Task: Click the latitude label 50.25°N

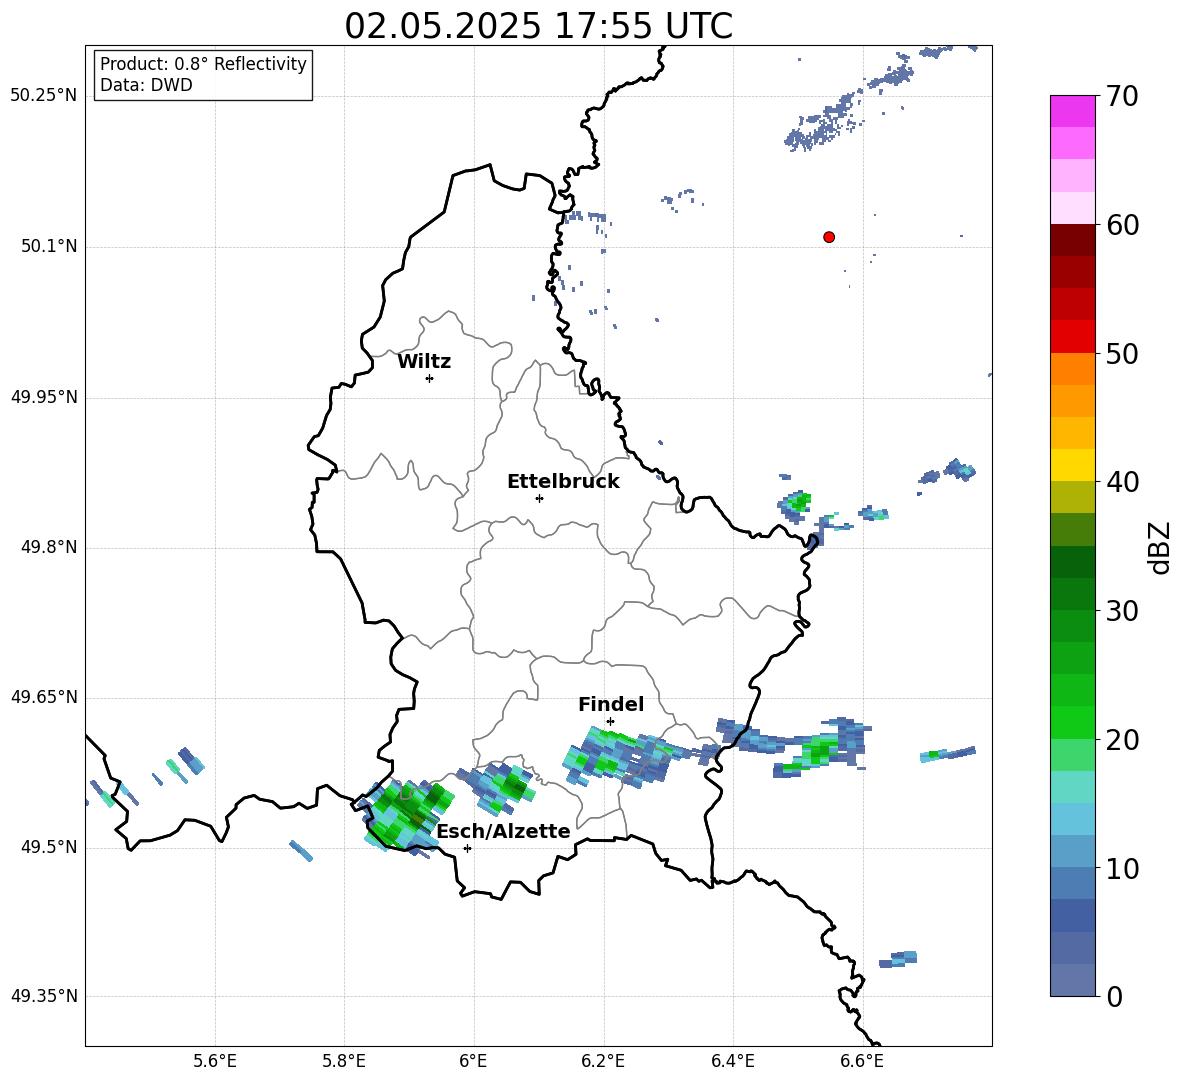Action: click(x=43, y=96)
